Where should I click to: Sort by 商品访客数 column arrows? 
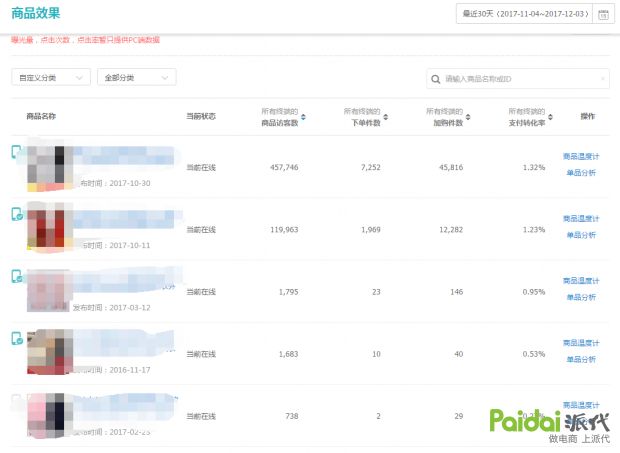303,117
